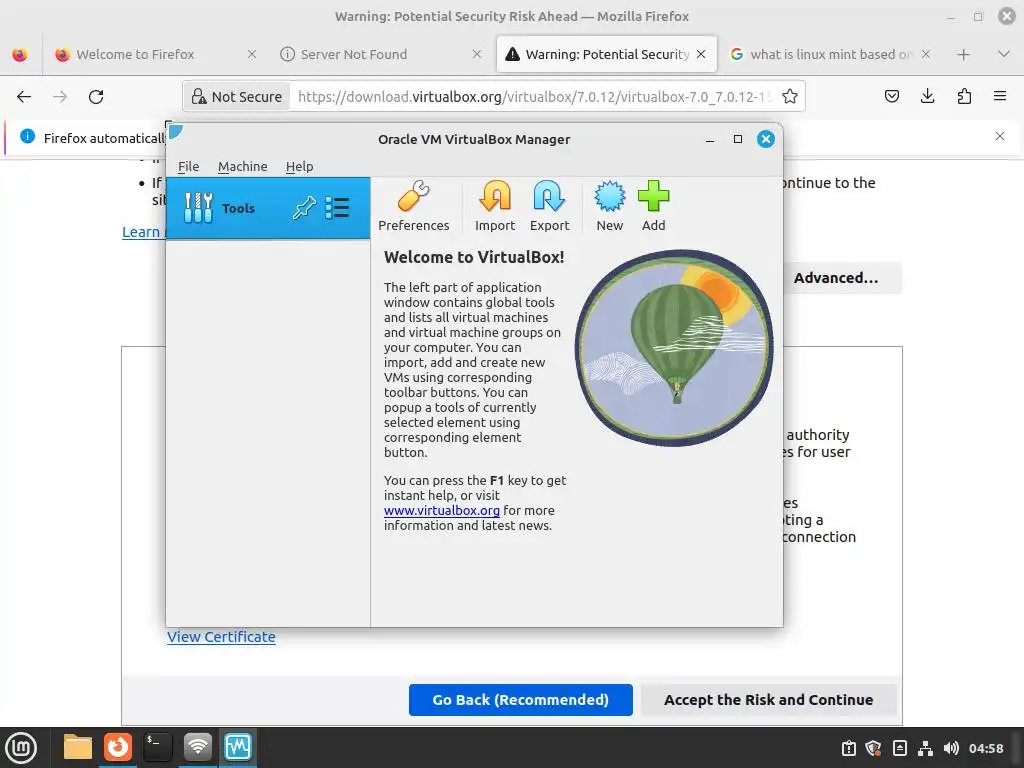The width and height of the screenshot is (1024, 768).
Task: Dismiss the Firefox notification bar
Action: pos(1000,136)
